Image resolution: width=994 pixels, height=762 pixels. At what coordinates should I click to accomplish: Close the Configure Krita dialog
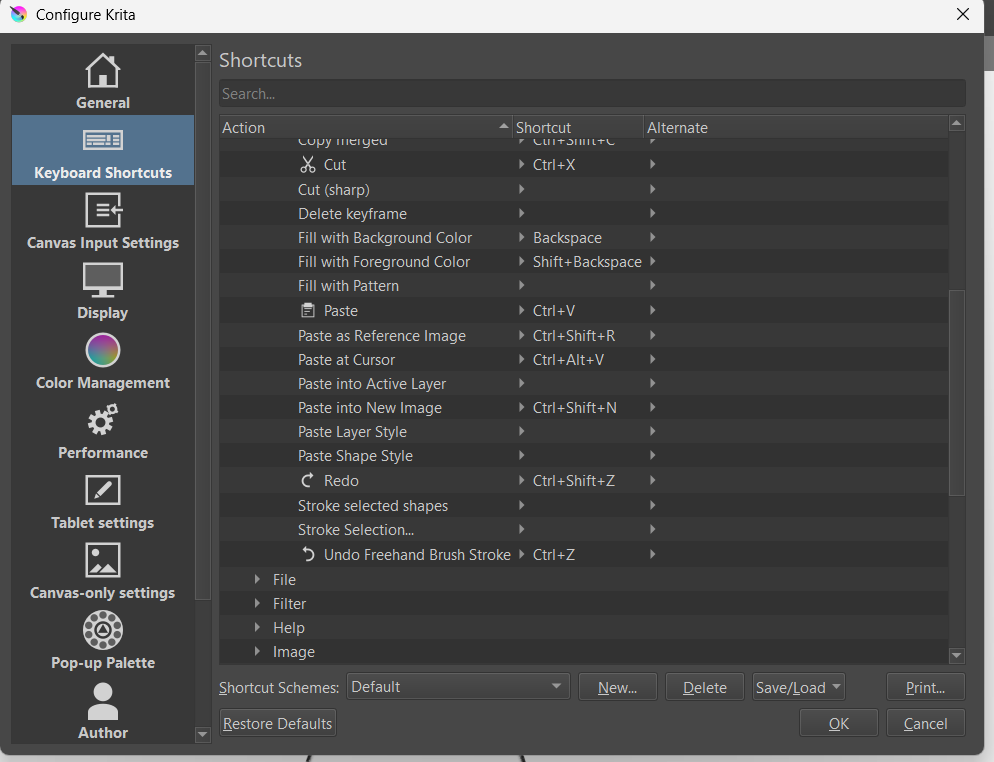pos(962,14)
